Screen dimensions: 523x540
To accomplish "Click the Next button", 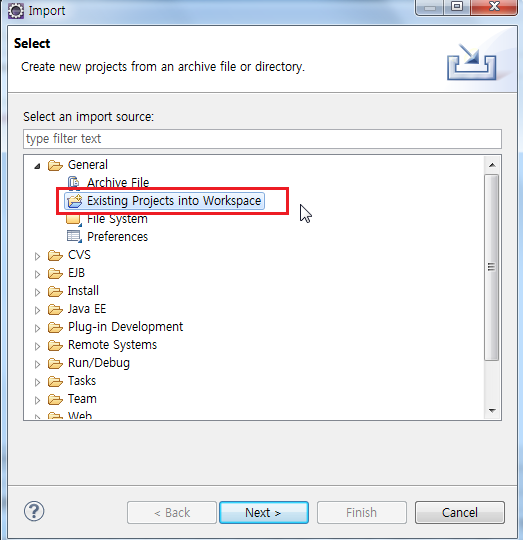I will [264, 512].
